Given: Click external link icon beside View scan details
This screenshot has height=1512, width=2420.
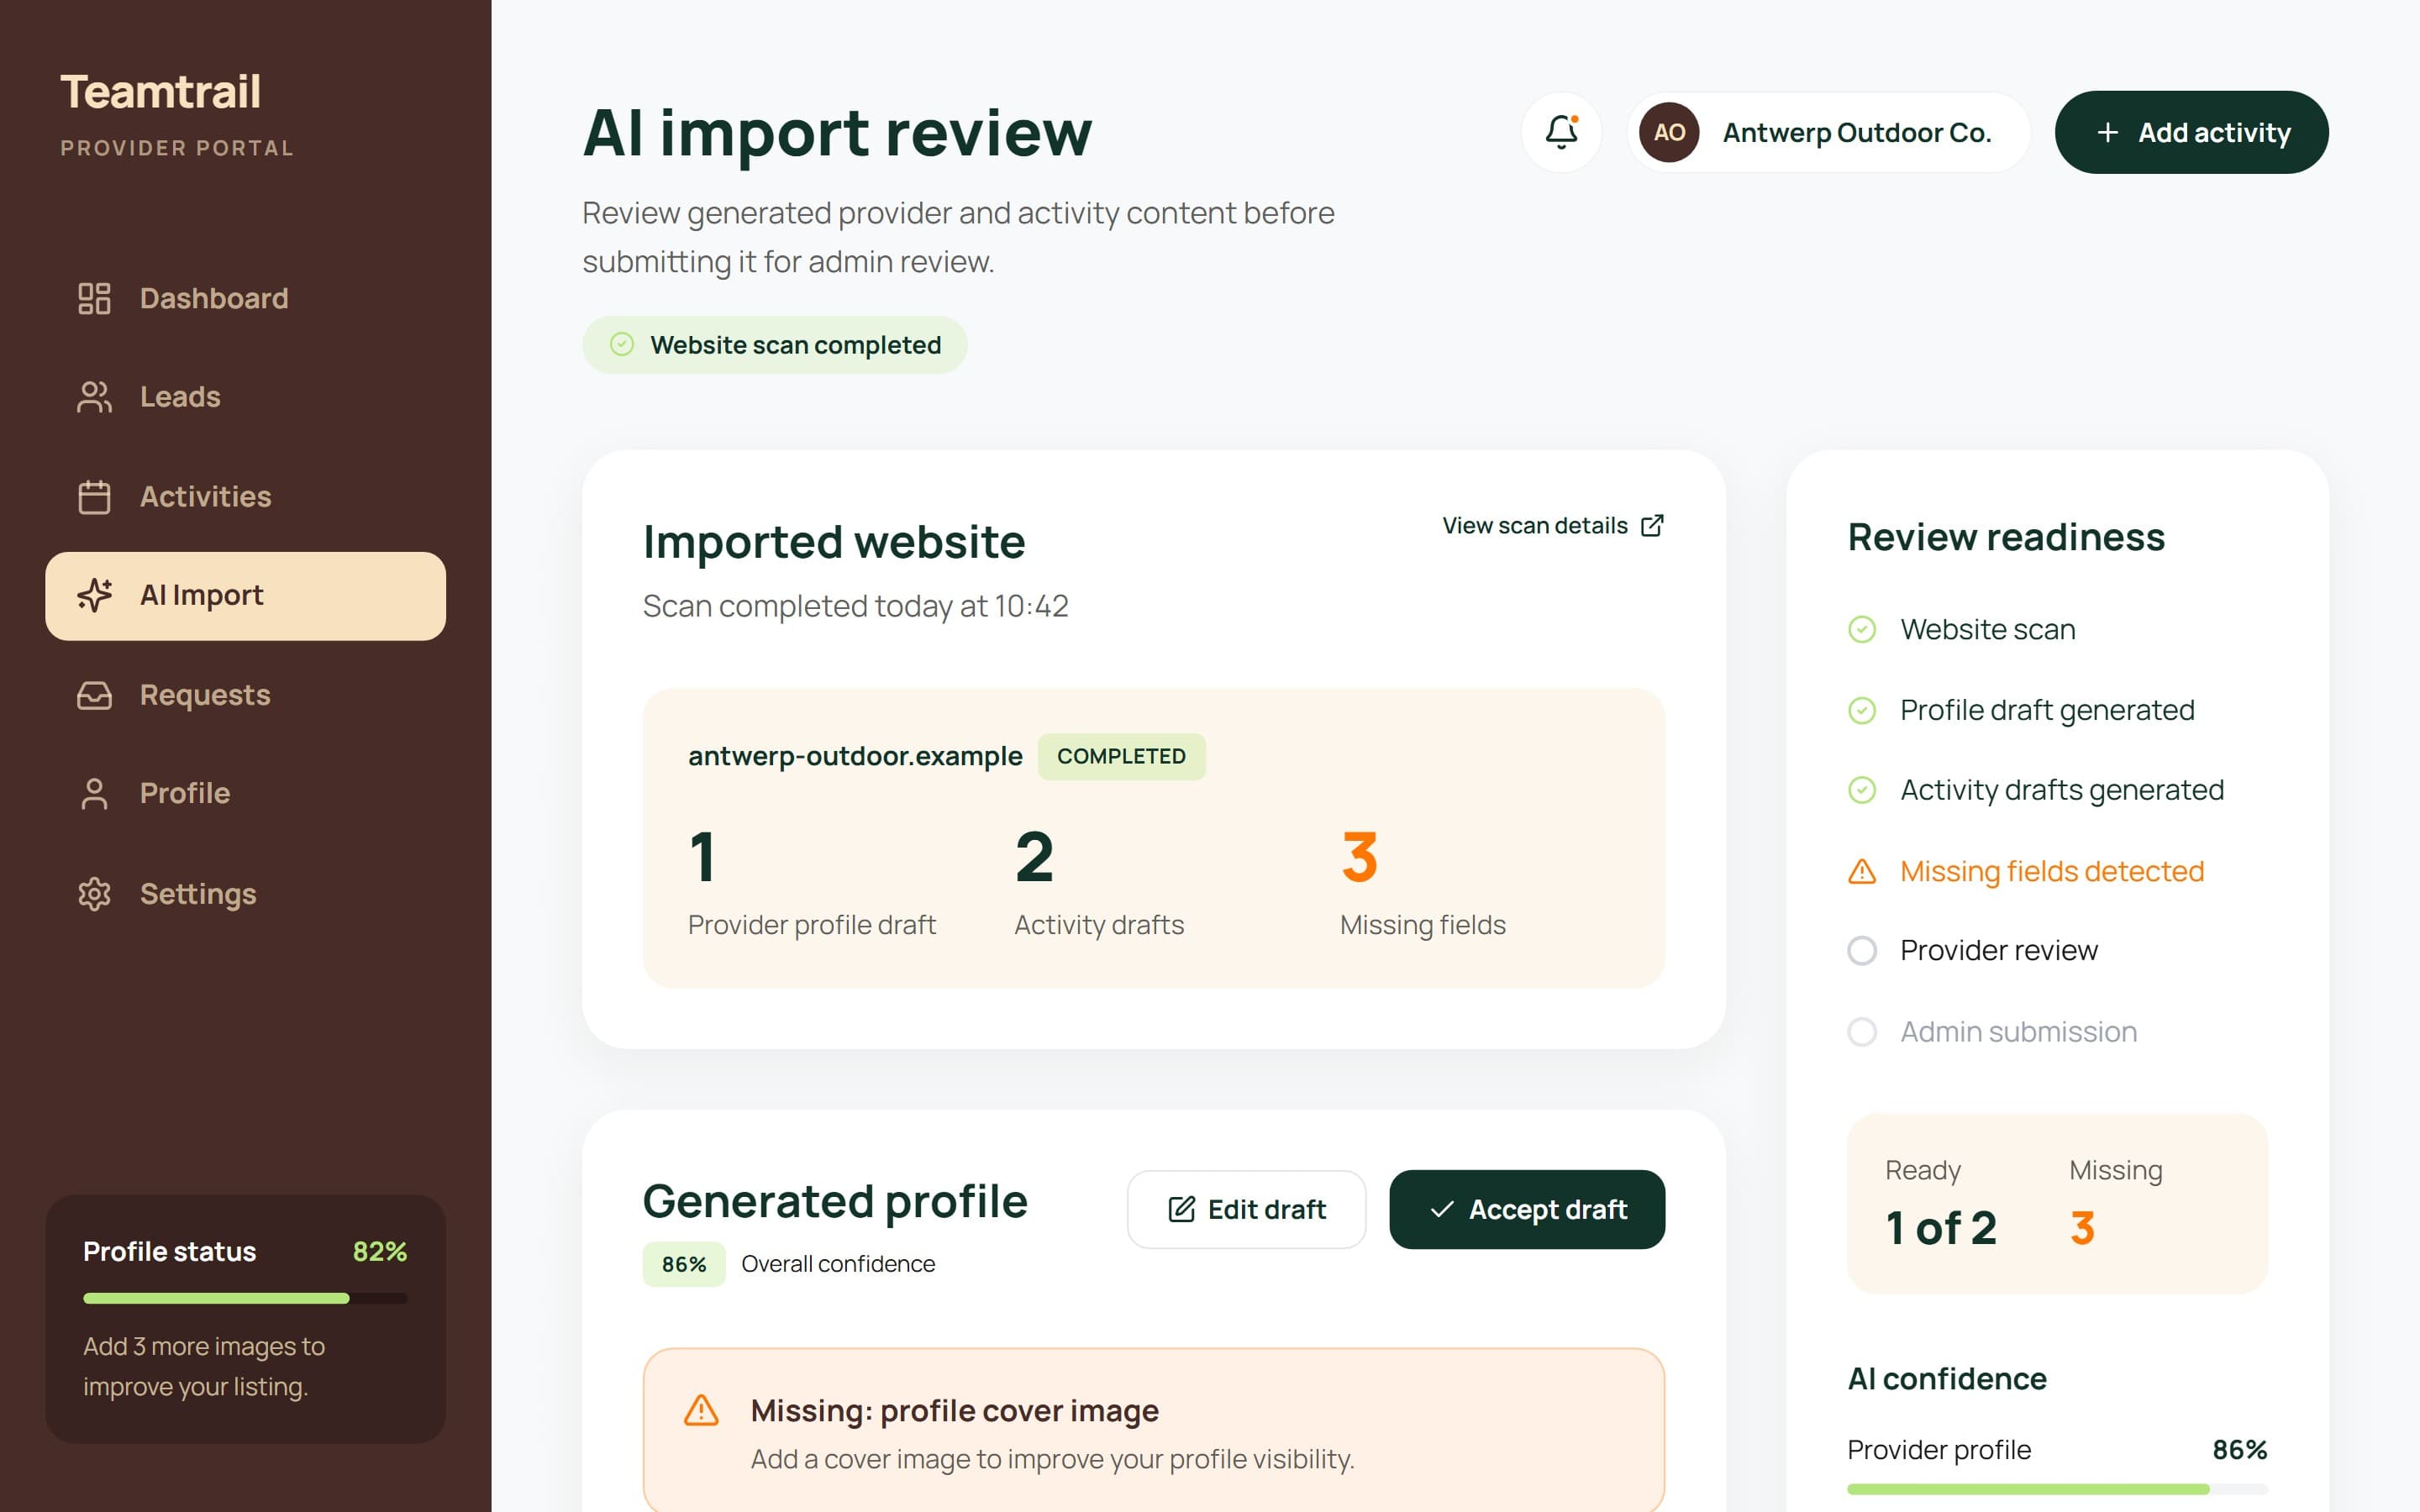Looking at the screenshot, I should 1652,525.
